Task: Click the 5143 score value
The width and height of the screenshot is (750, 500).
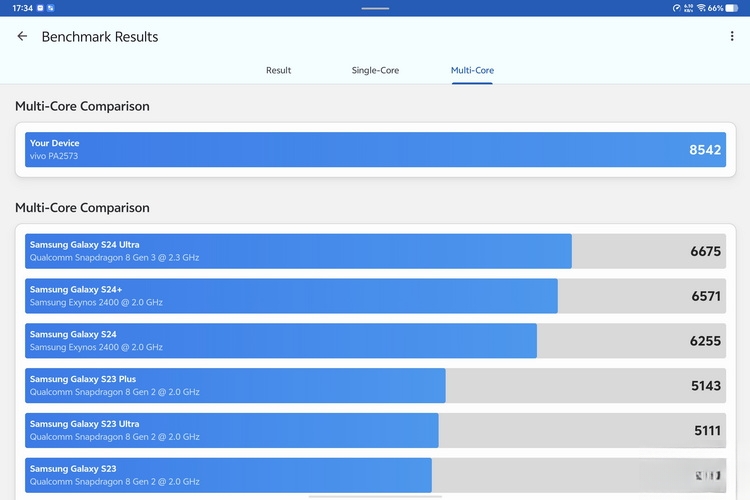Action: (x=706, y=386)
